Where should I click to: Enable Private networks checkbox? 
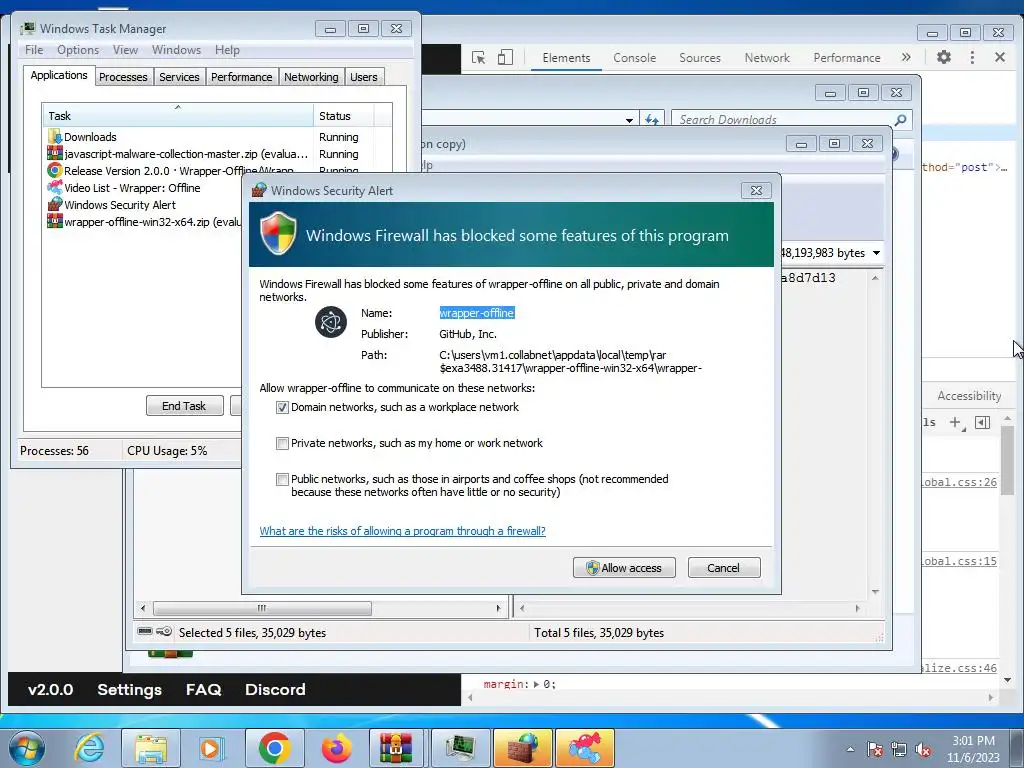click(x=282, y=443)
